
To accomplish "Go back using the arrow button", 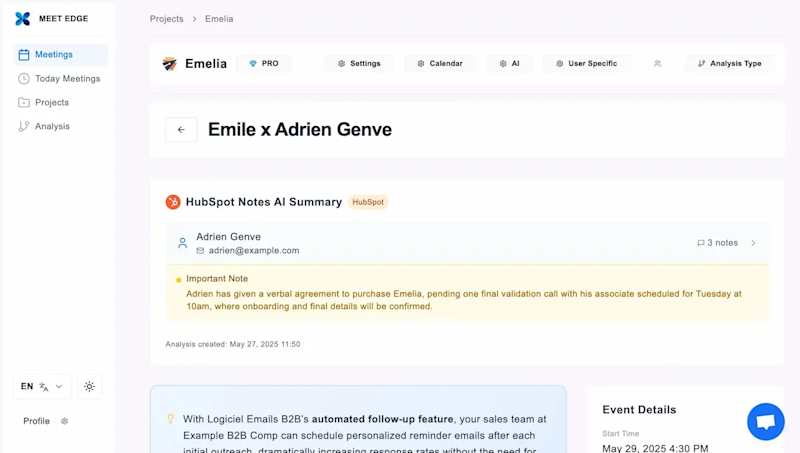I will tap(181, 130).
